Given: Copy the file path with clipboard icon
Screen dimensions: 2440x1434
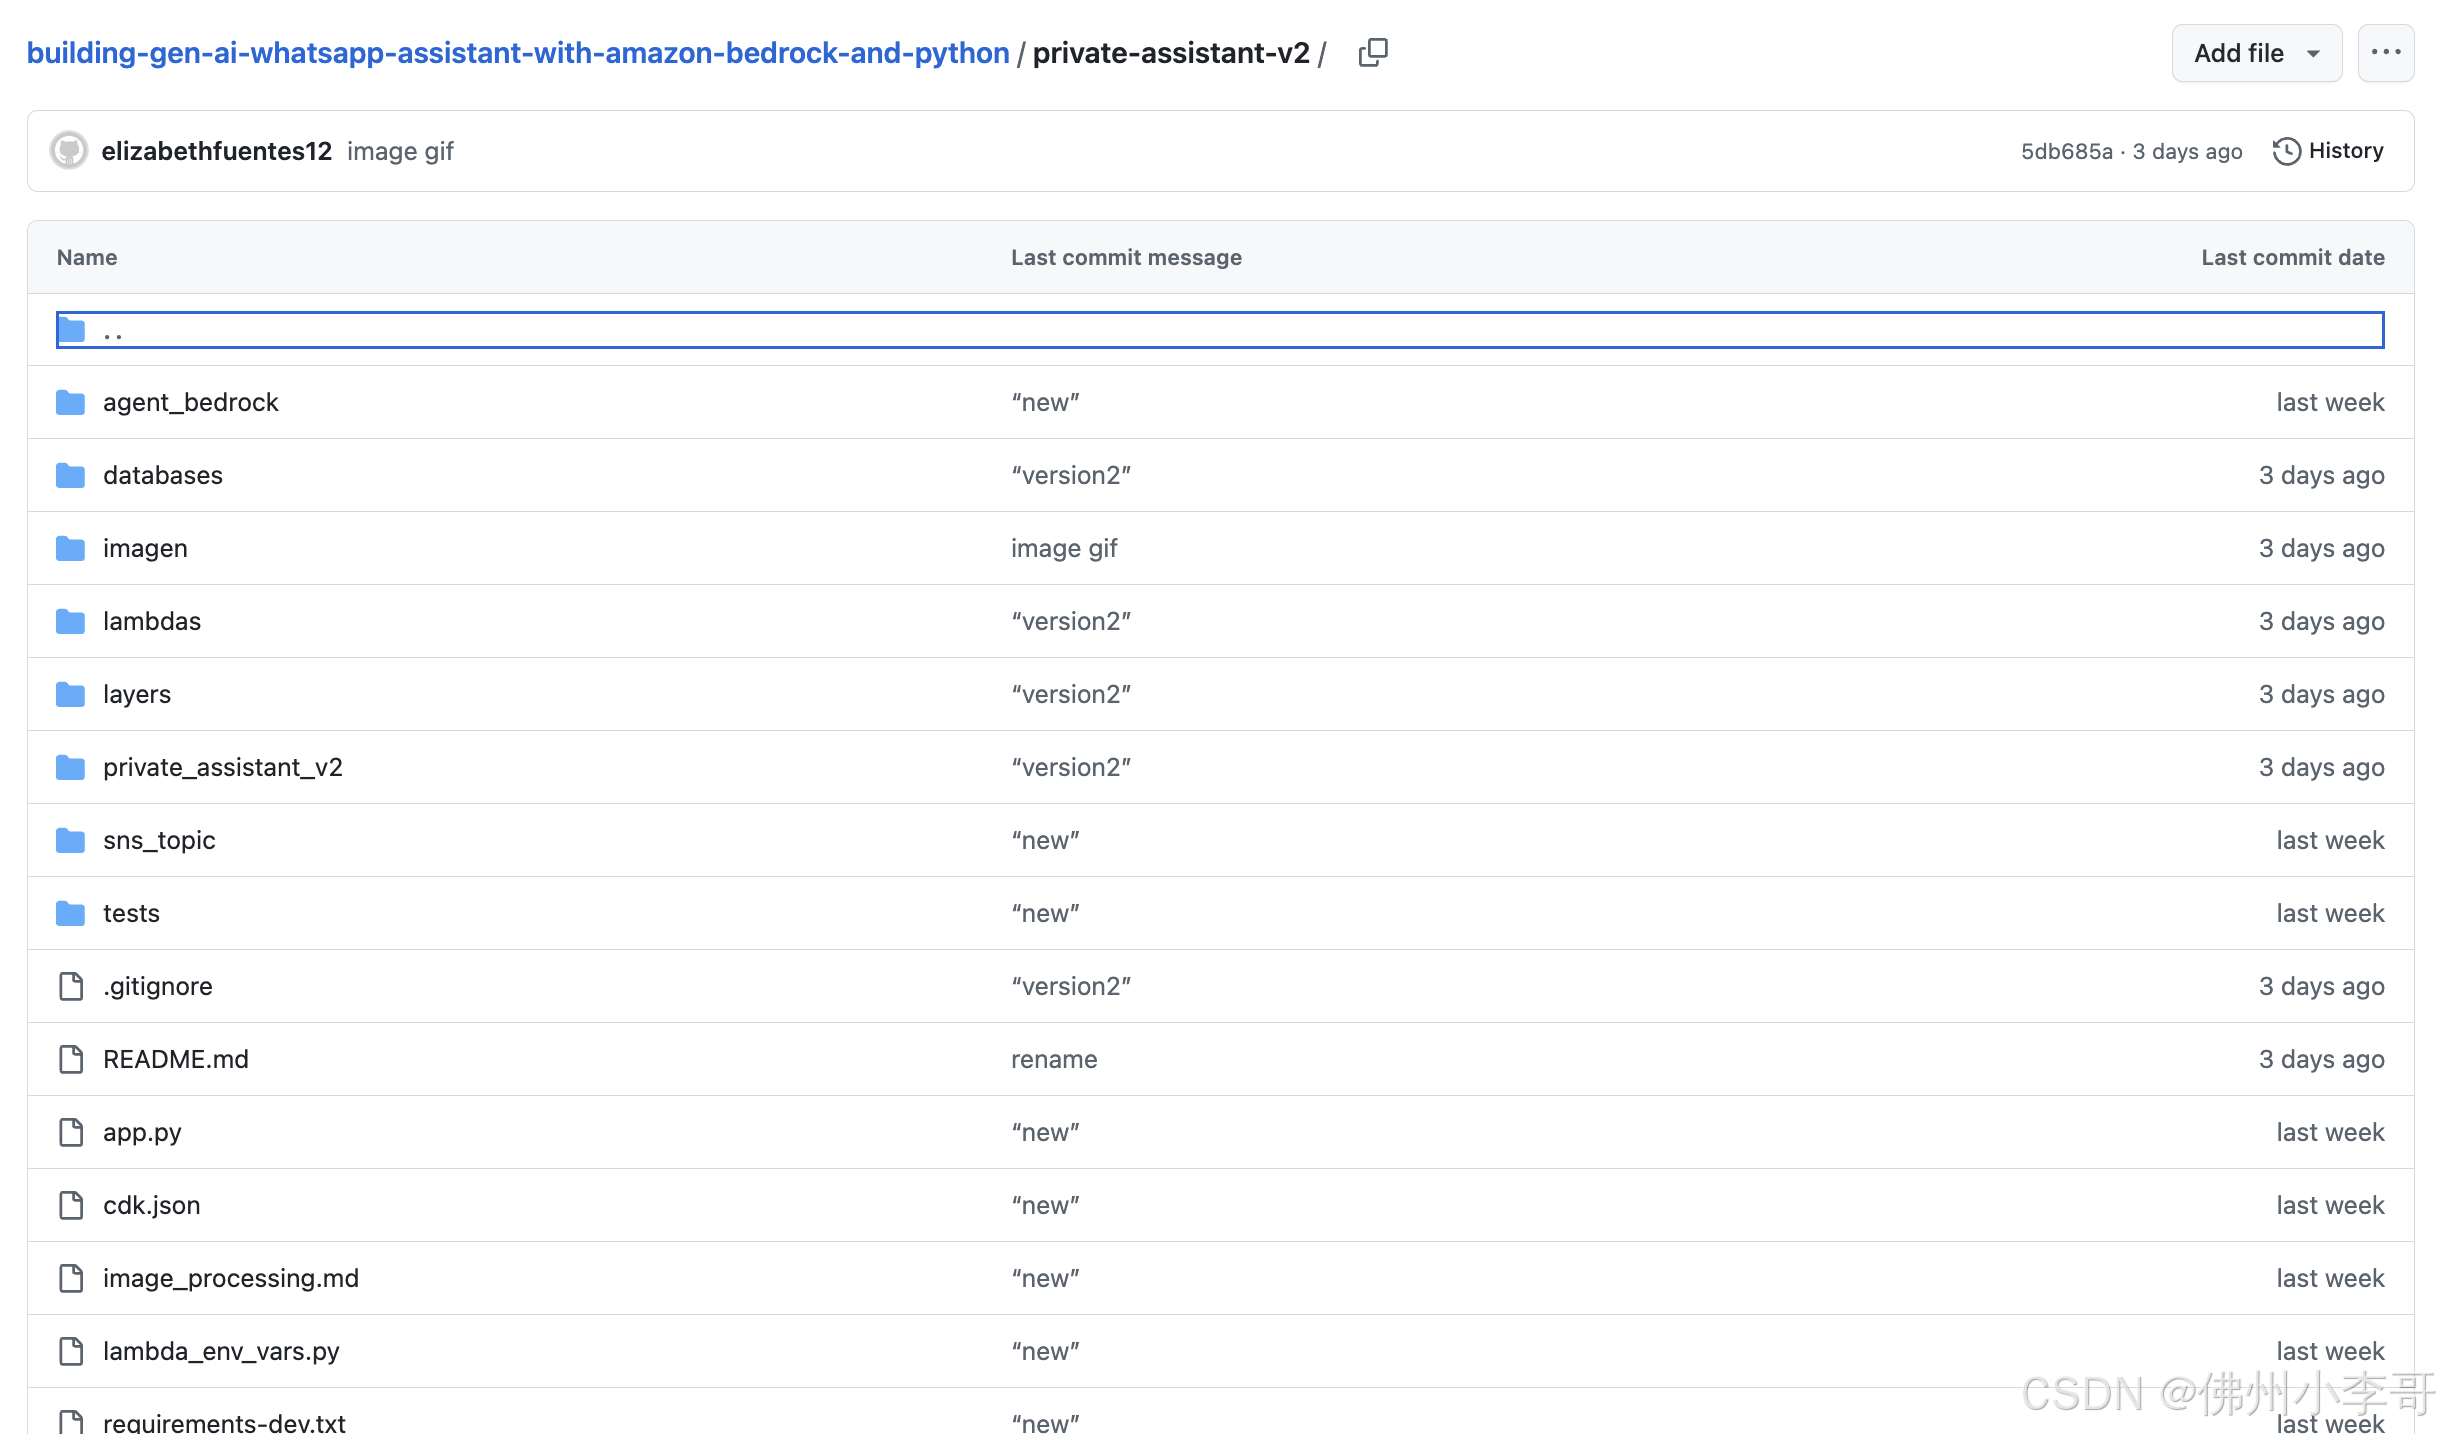Looking at the screenshot, I should [x=1373, y=52].
